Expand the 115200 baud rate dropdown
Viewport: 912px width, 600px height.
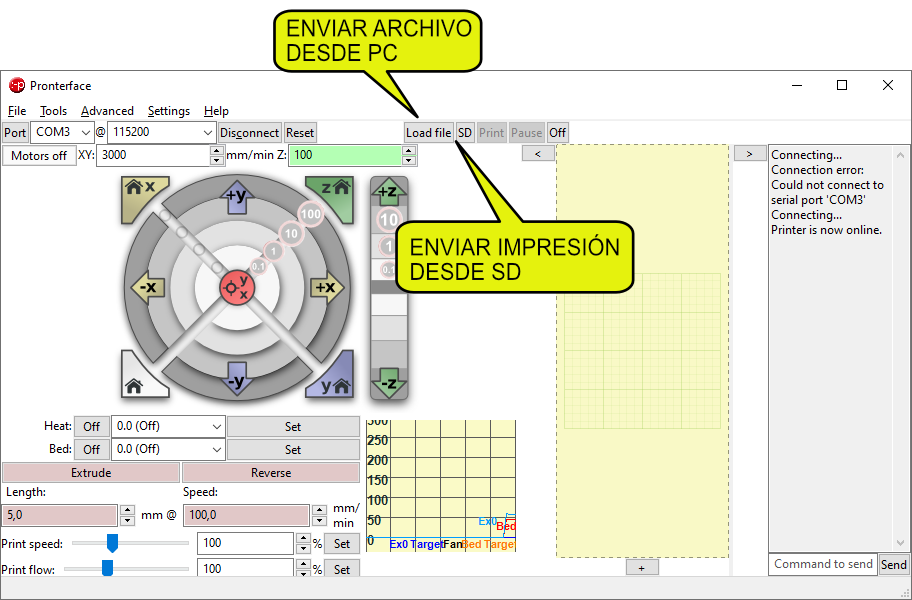pyautogui.click(x=162, y=133)
